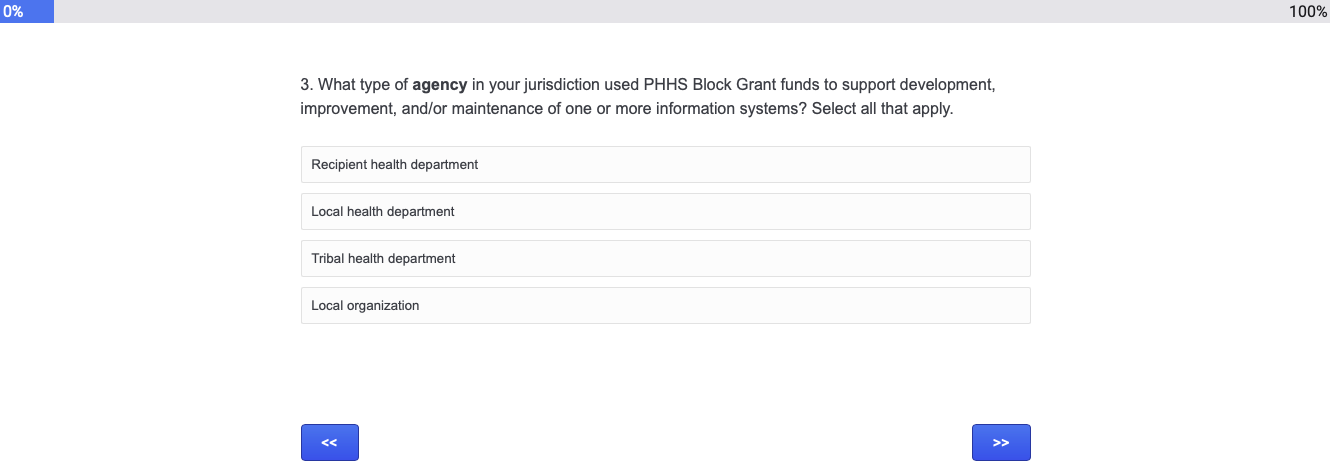The height and width of the screenshot is (474, 1330).
Task: Click the "Tribal health department" label text
Action: click(383, 259)
